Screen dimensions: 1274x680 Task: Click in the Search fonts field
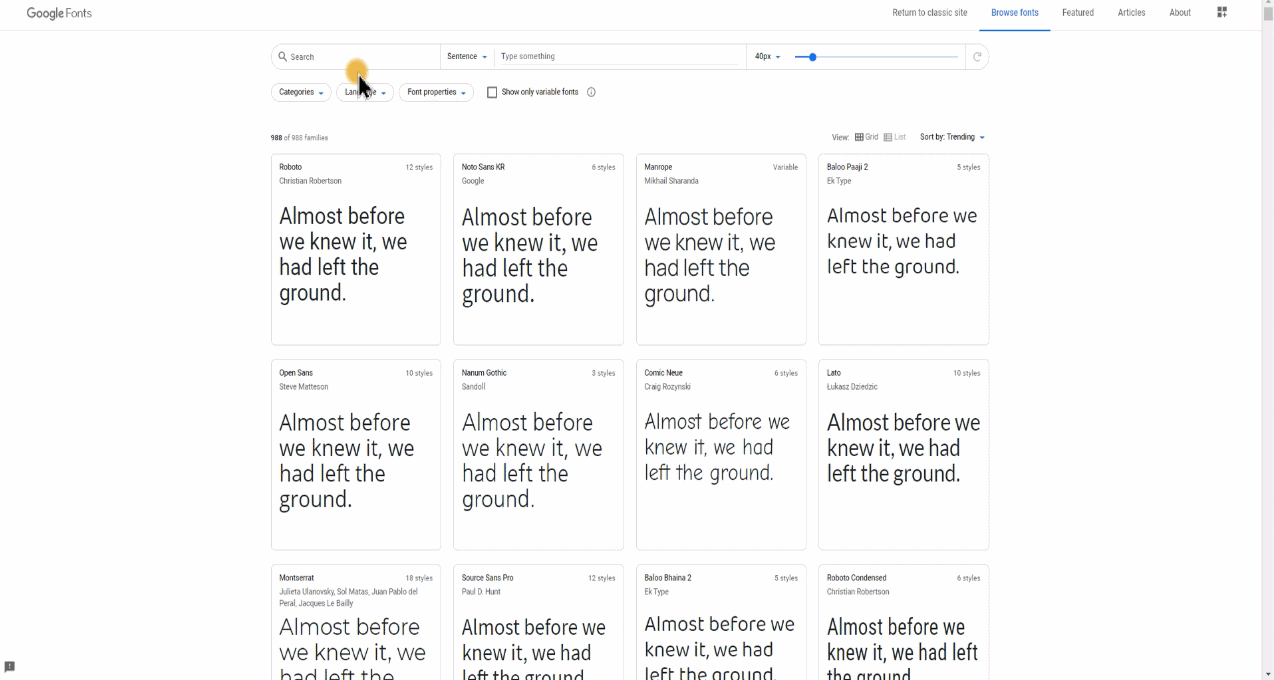point(356,57)
